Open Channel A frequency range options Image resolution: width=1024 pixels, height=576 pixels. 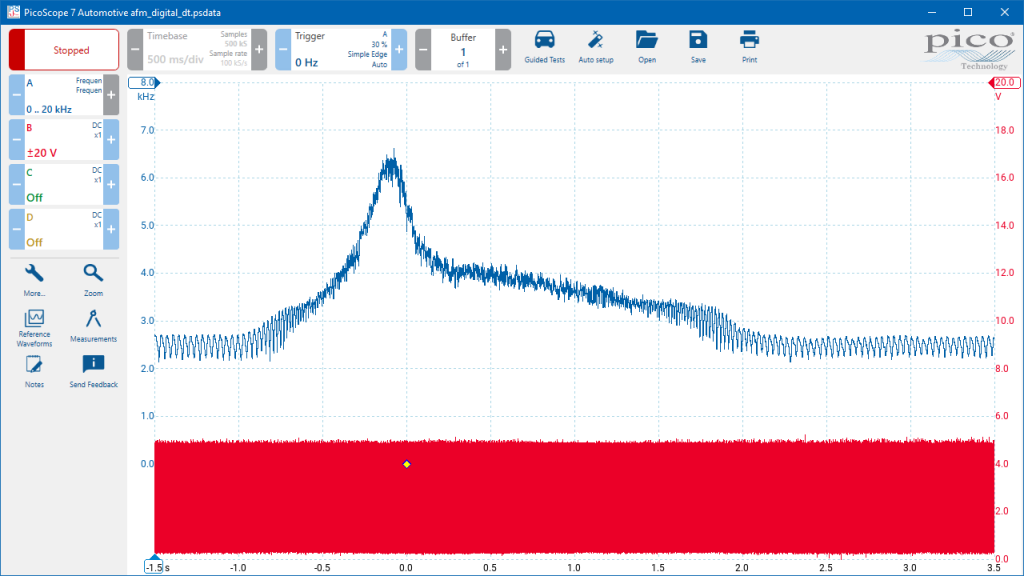tap(64, 95)
